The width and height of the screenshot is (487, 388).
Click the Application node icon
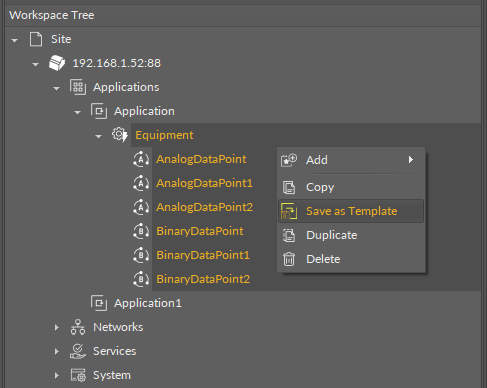tap(99, 111)
